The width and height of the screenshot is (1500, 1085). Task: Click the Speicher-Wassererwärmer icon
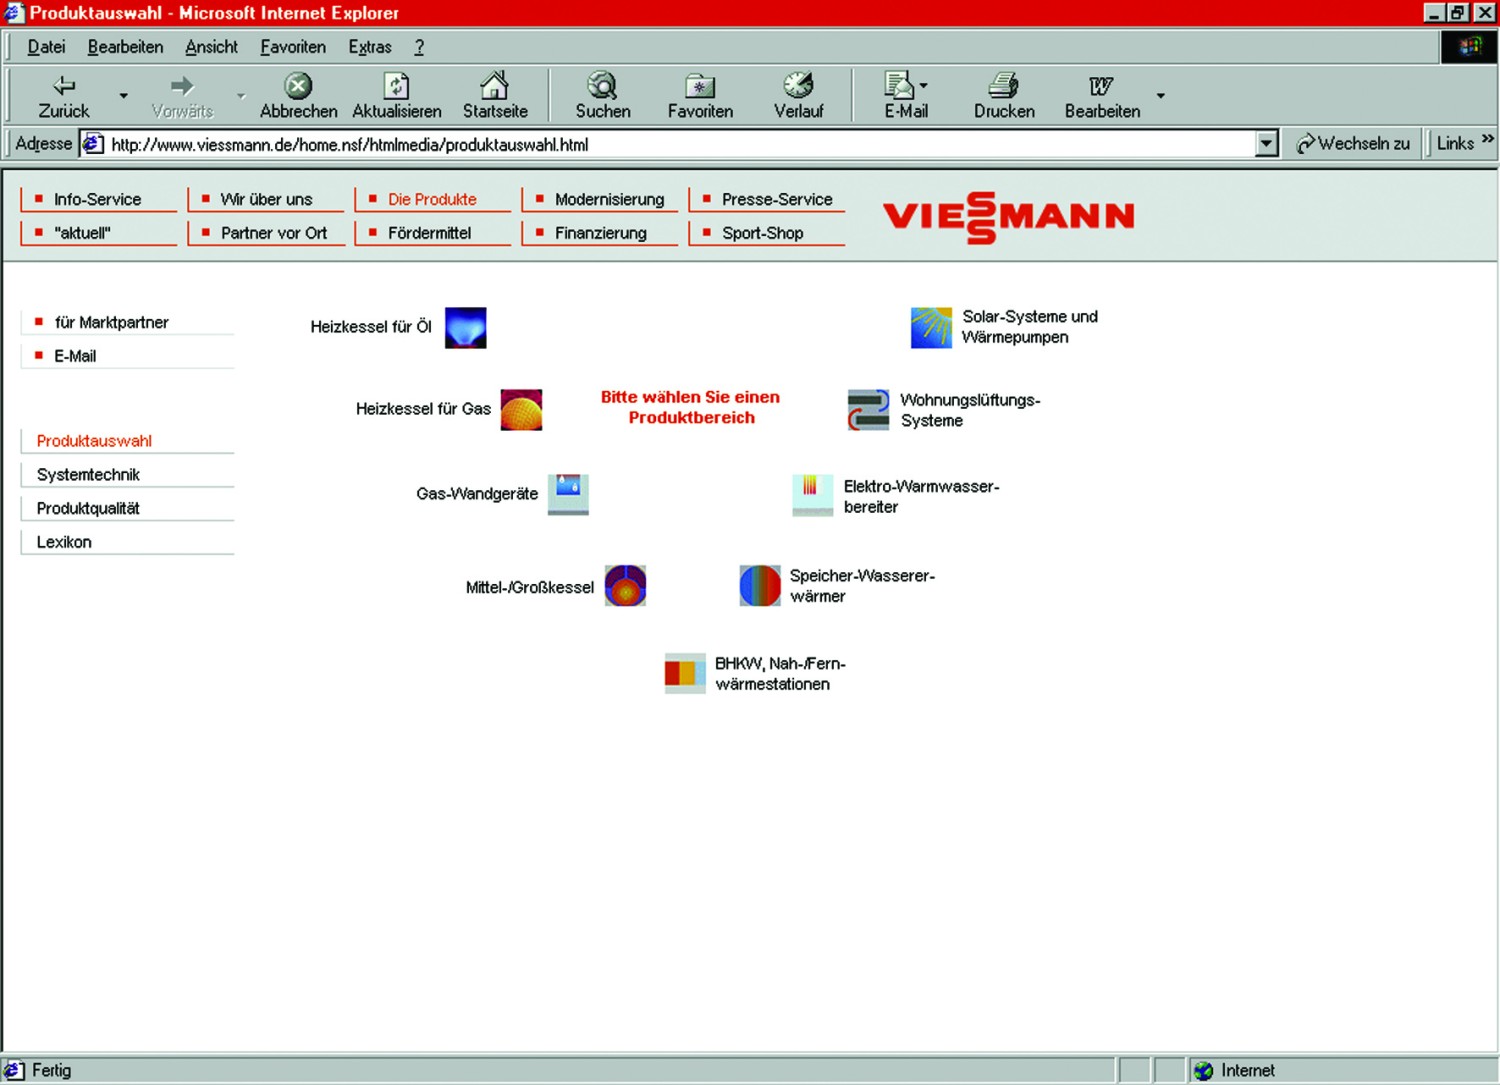pos(759,586)
